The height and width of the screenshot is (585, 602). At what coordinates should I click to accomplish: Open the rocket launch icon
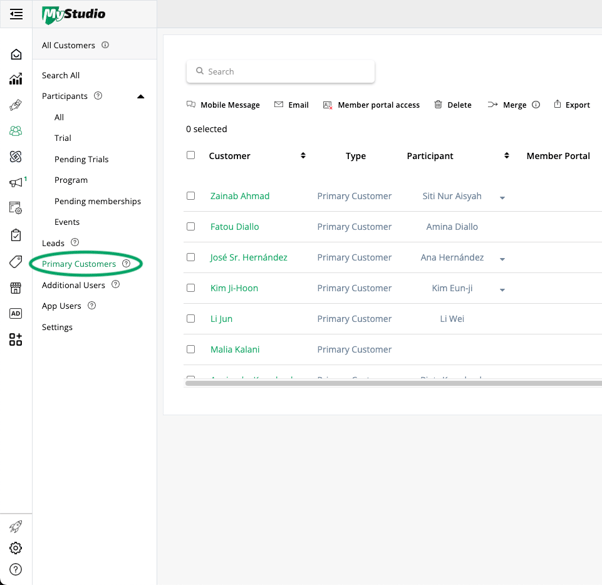point(16,527)
